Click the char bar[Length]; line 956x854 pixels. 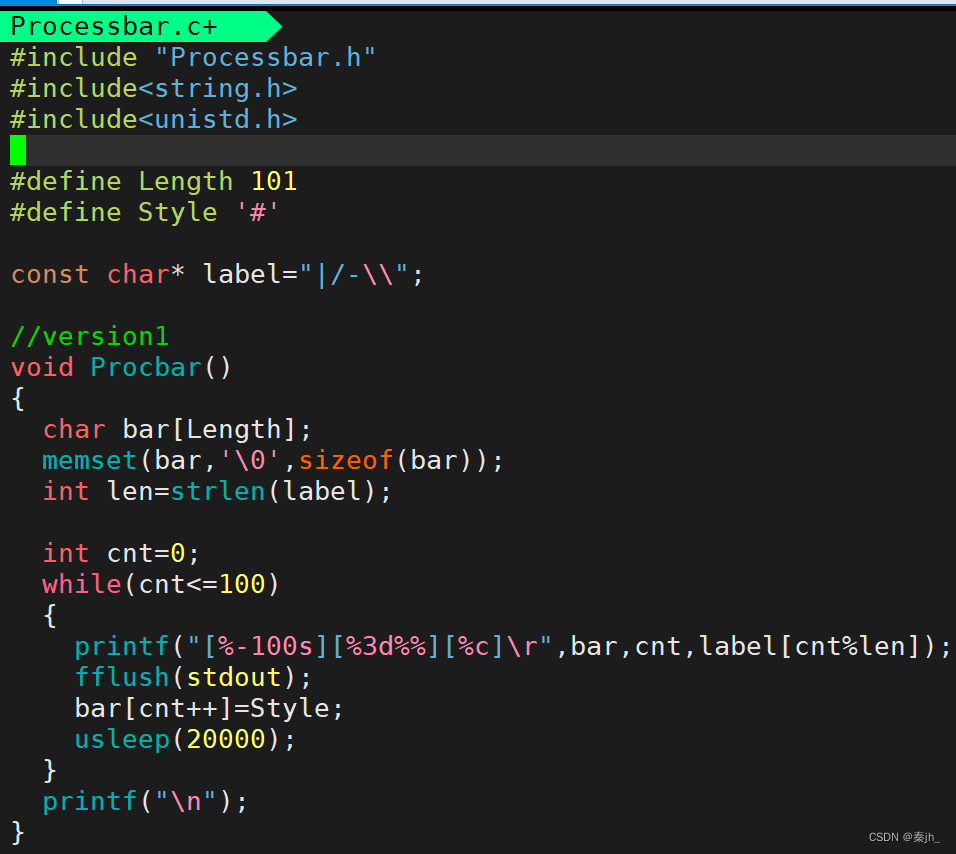click(x=177, y=430)
